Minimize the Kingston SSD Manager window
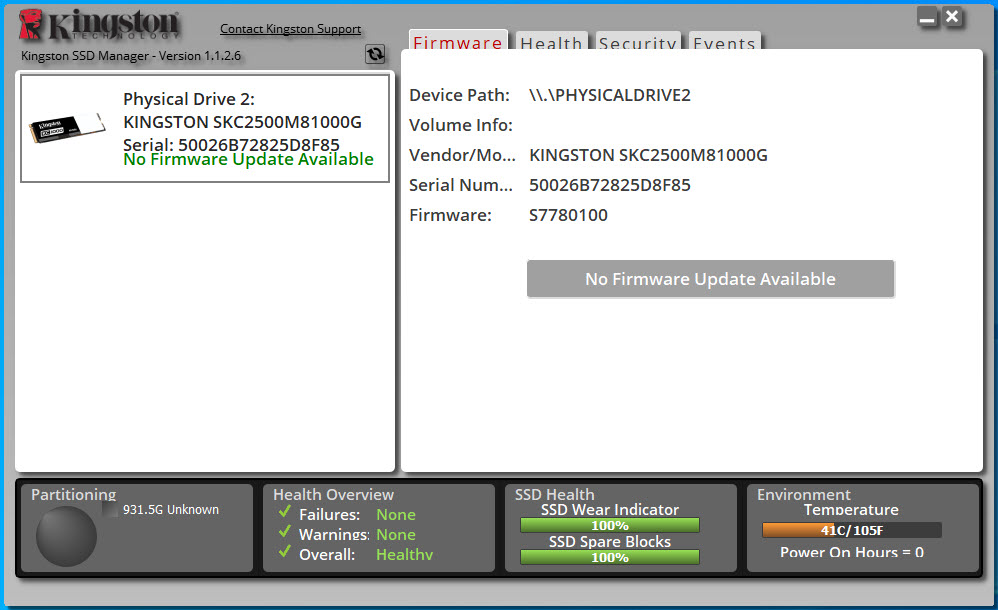The image size is (998, 610). (927, 18)
